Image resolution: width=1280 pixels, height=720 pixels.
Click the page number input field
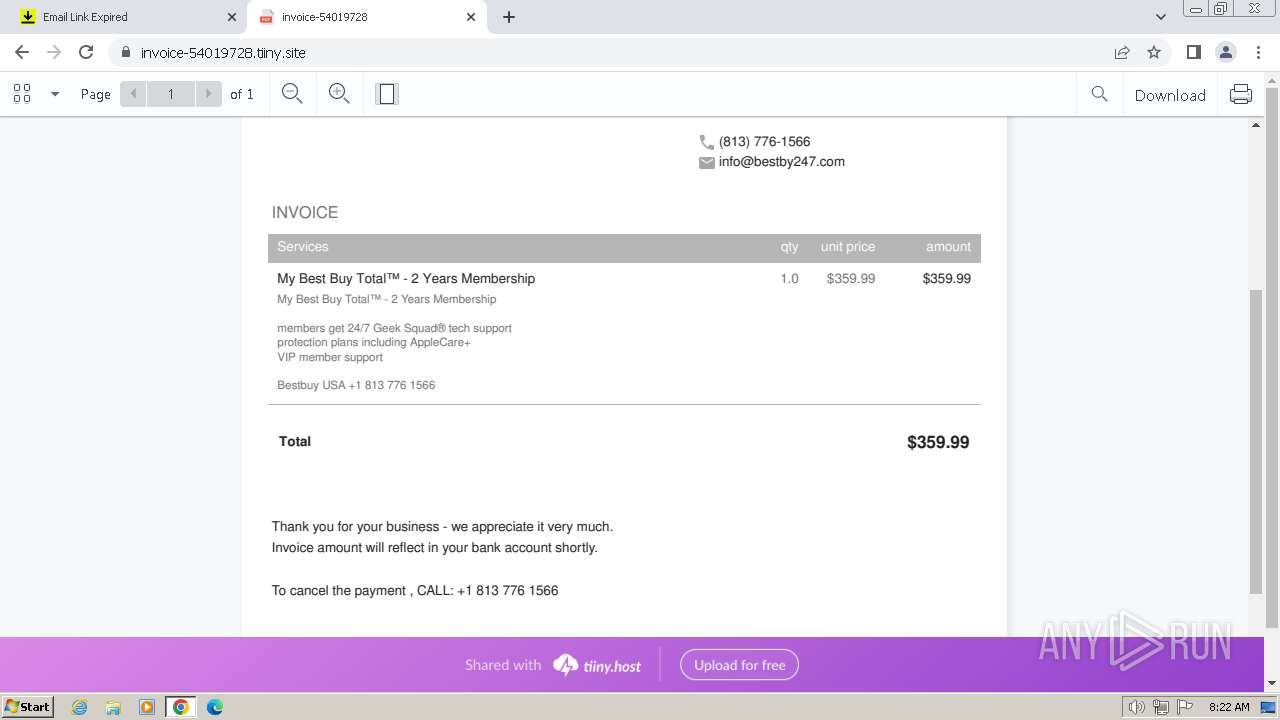tap(171, 94)
